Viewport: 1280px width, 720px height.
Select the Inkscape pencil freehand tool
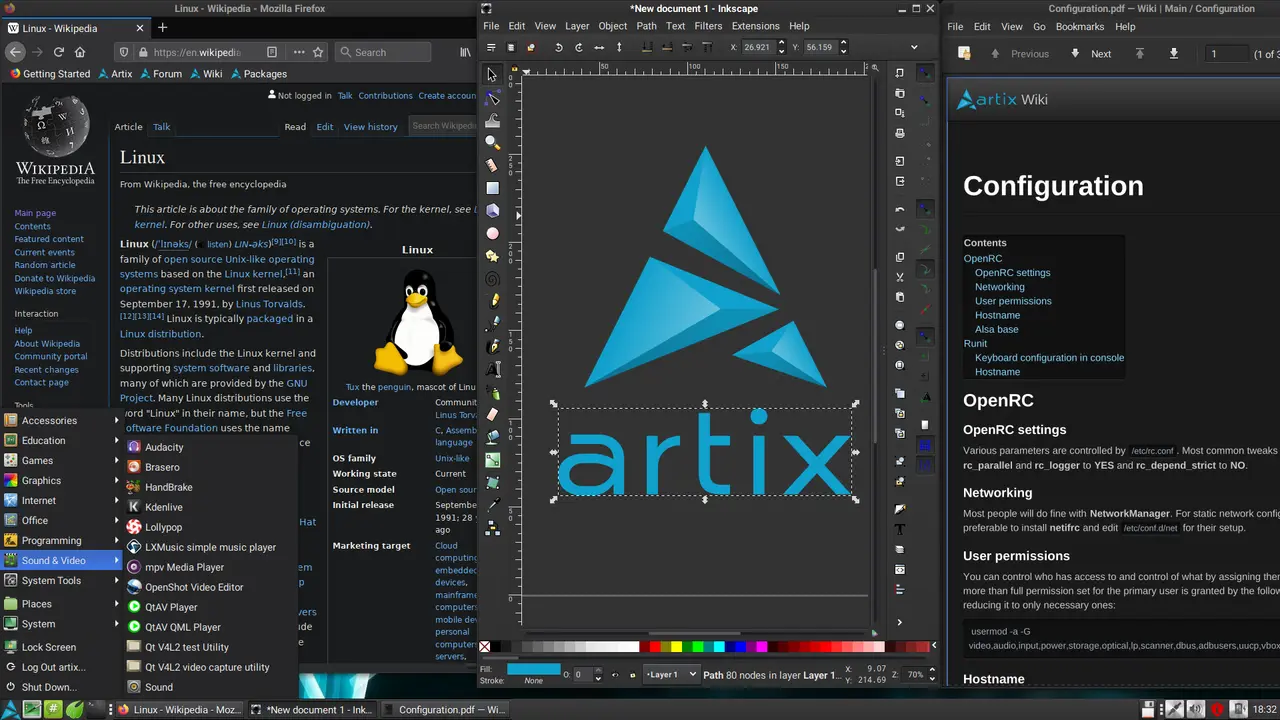tap(492, 301)
